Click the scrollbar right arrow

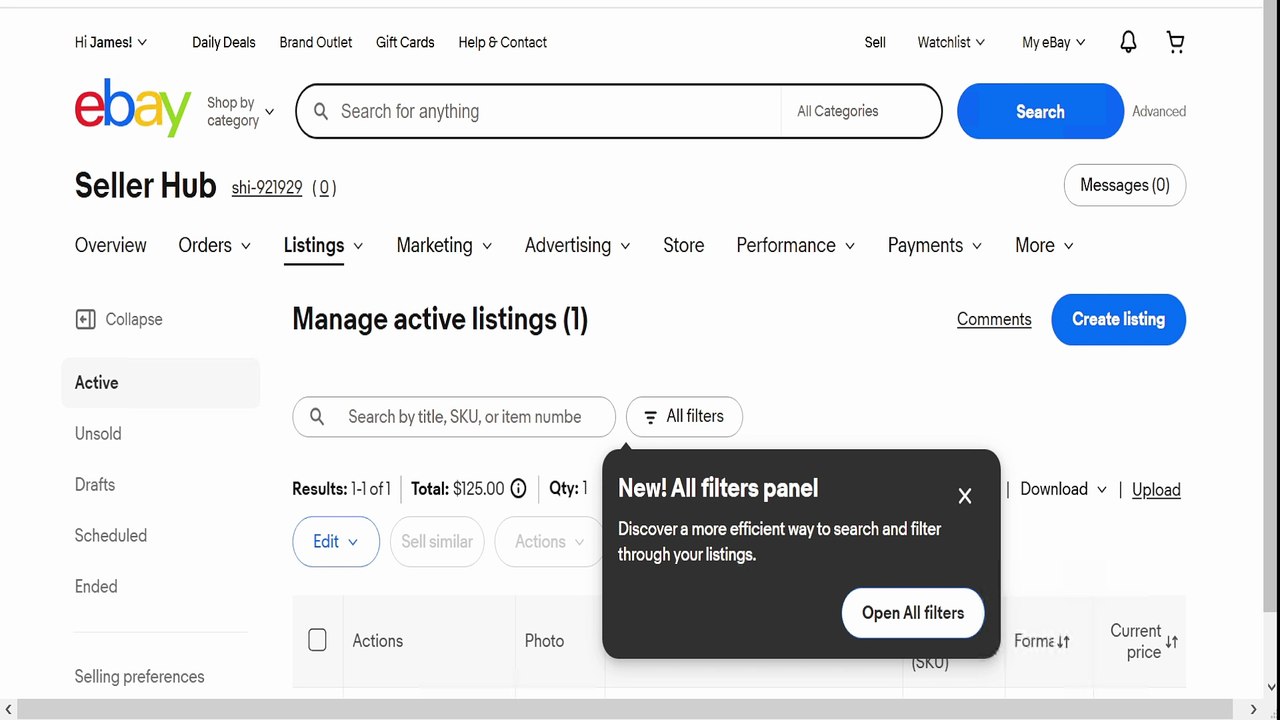[1253, 709]
